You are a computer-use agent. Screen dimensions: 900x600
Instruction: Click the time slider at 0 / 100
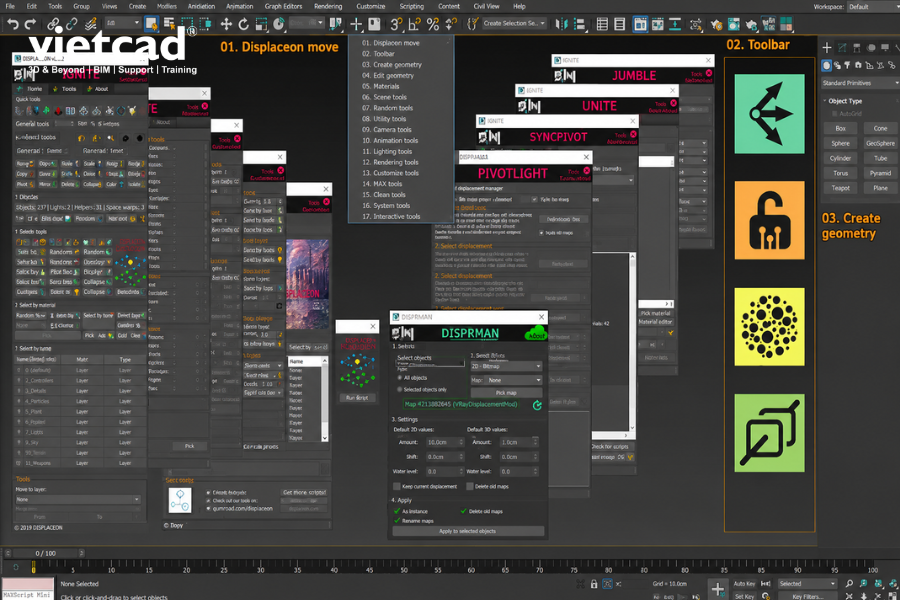pyautogui.click(x=46, y=553)
